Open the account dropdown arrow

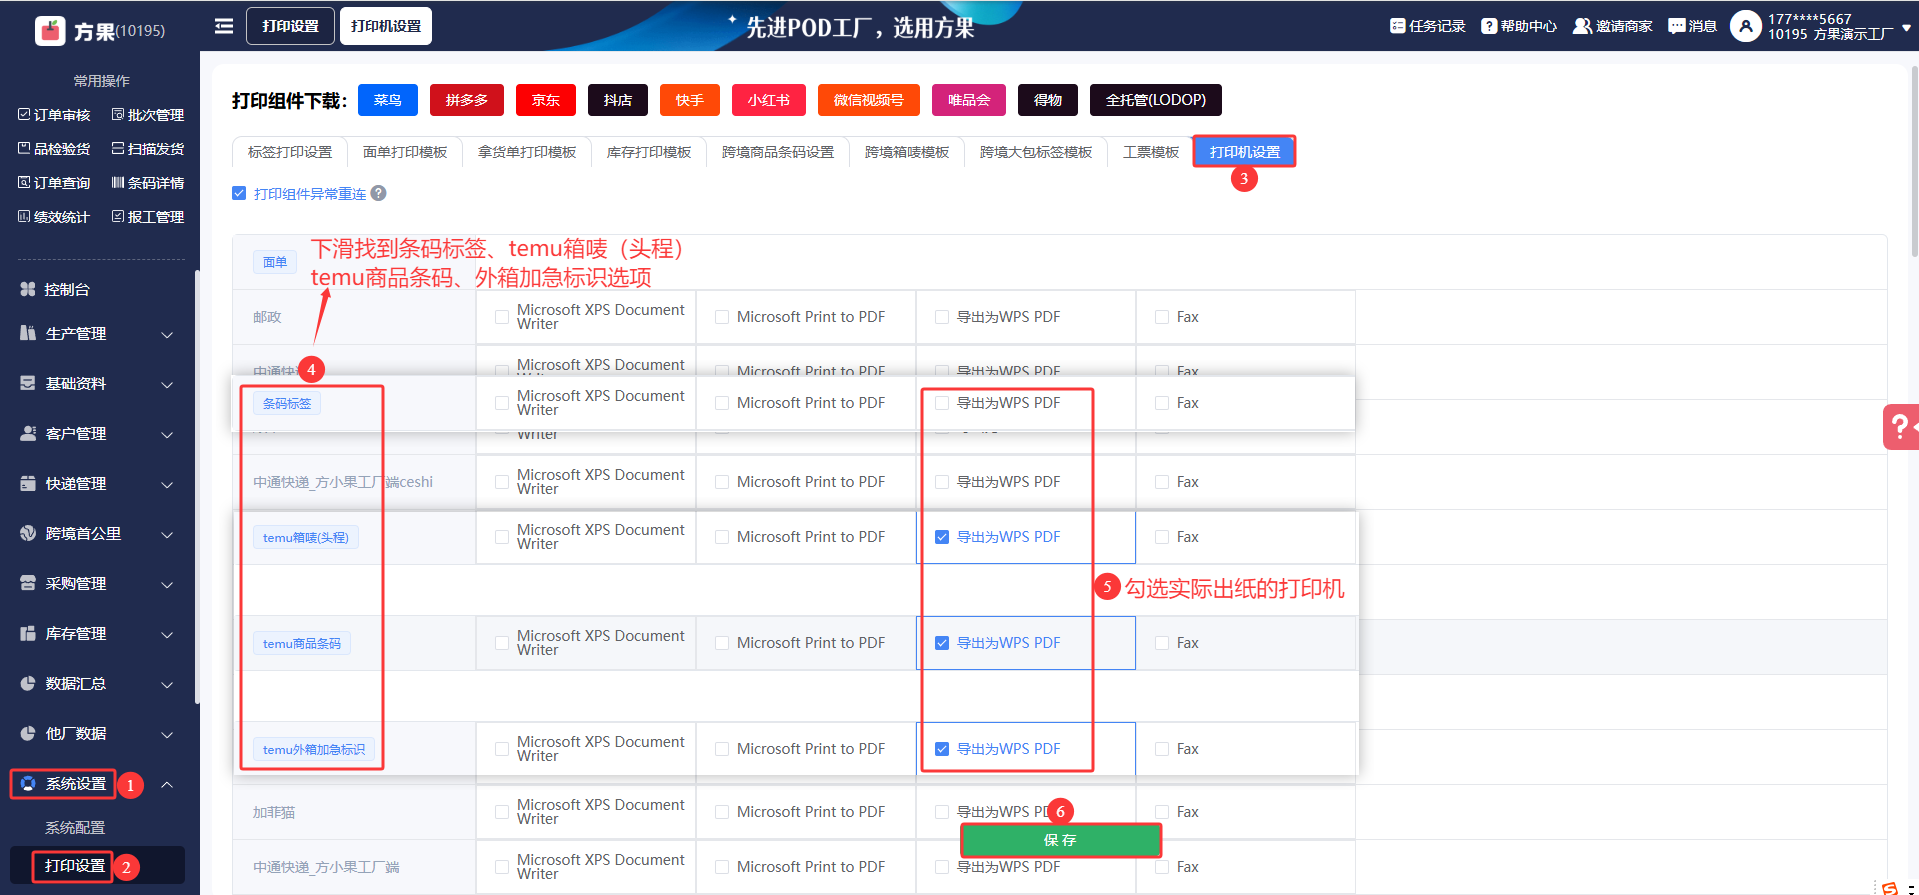pyautogui.click(x=1906, y=28)
